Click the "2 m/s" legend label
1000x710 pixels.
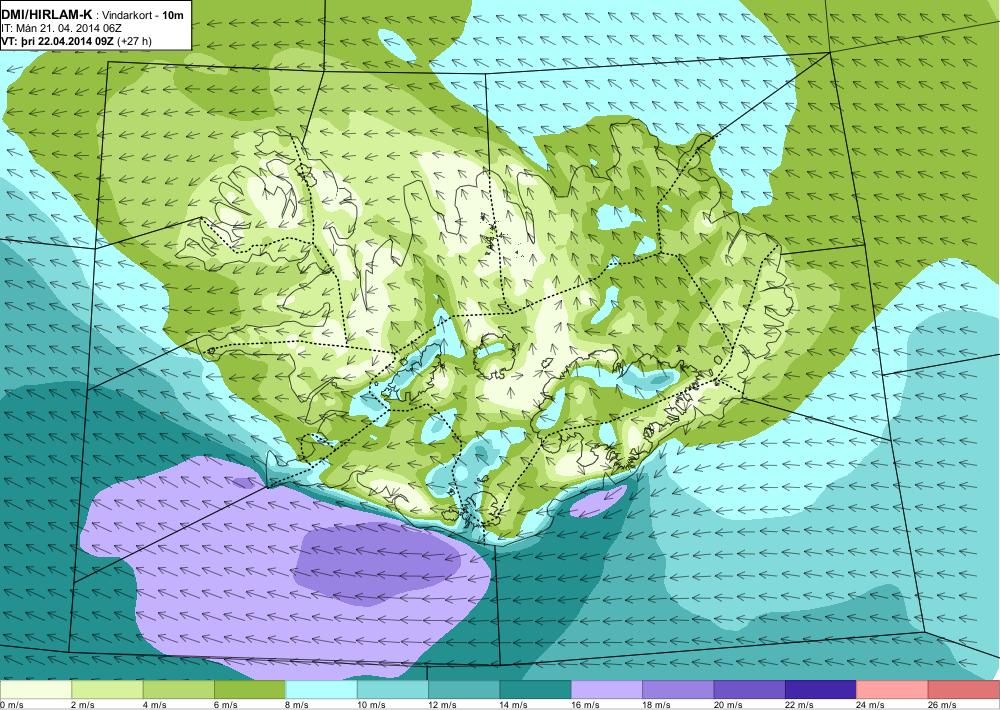tap(84, 705)
